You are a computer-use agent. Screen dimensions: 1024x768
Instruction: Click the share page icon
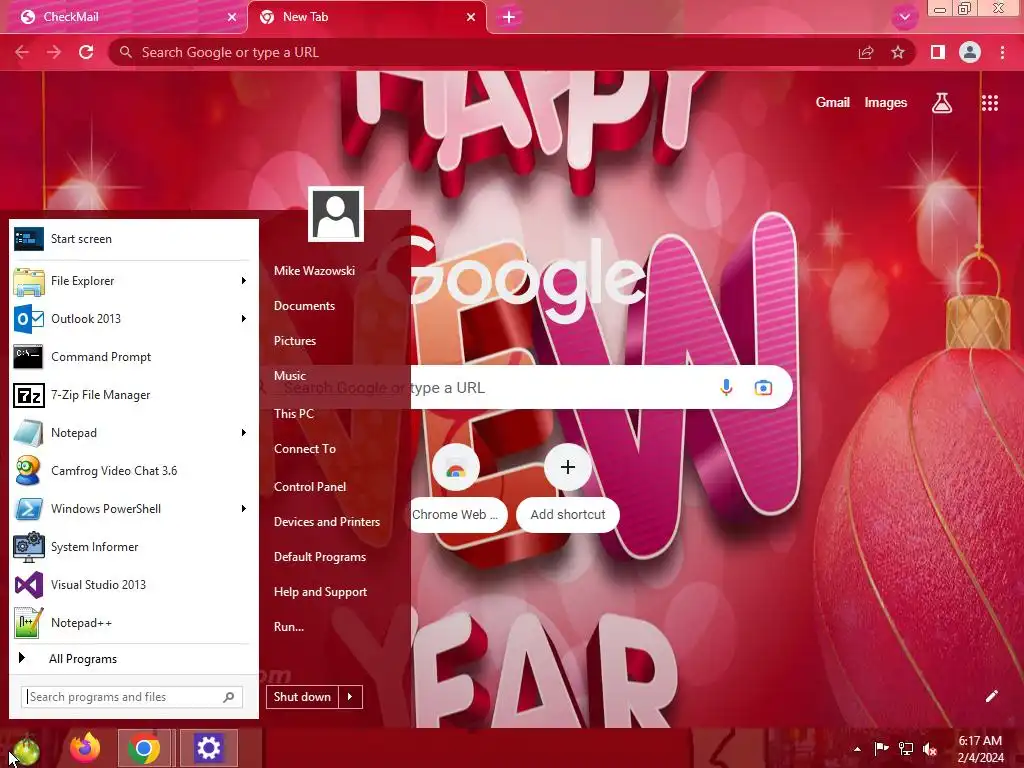(866, 52)
